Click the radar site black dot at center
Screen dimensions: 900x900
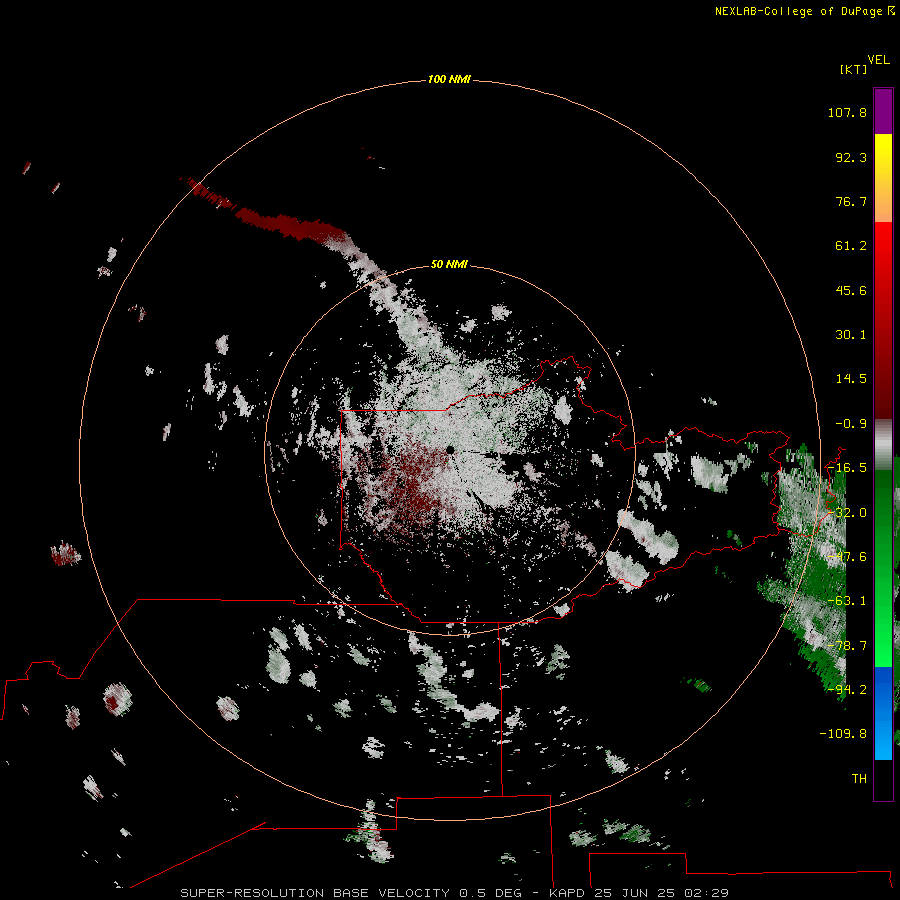pyautogui.click(x=450, y=449)
